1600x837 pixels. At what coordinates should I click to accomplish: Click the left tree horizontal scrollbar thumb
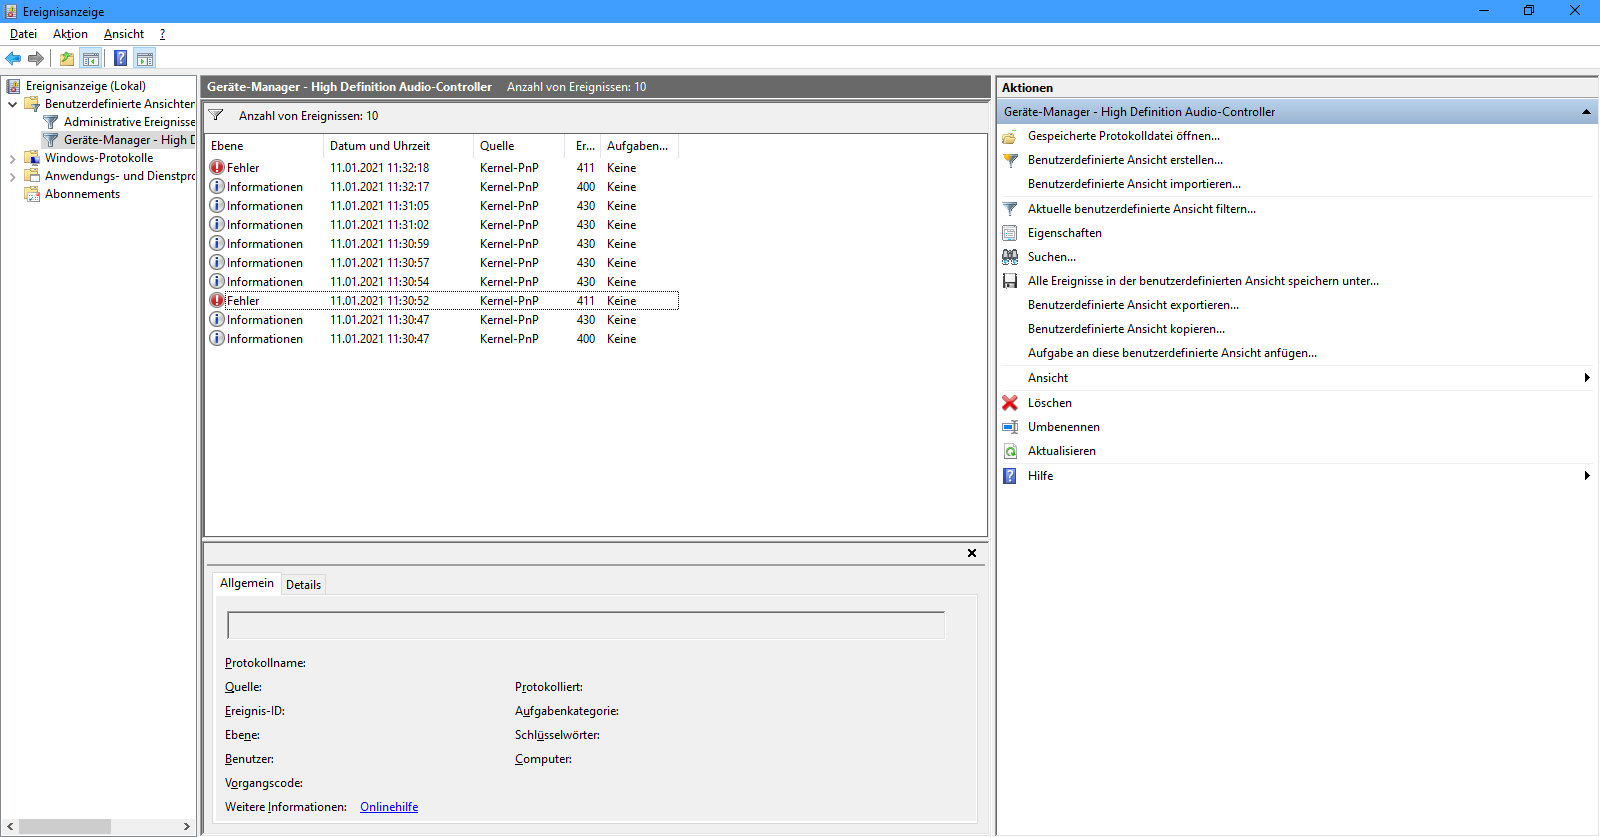(x=65, y=827)
